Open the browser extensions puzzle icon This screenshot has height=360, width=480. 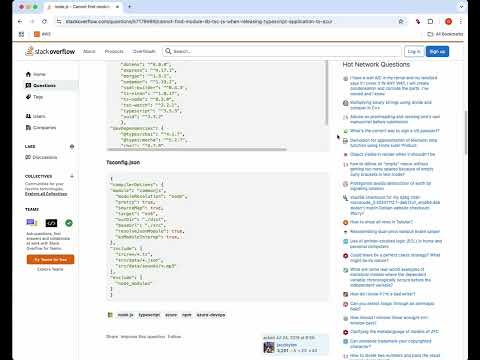(x=418, y=21)
